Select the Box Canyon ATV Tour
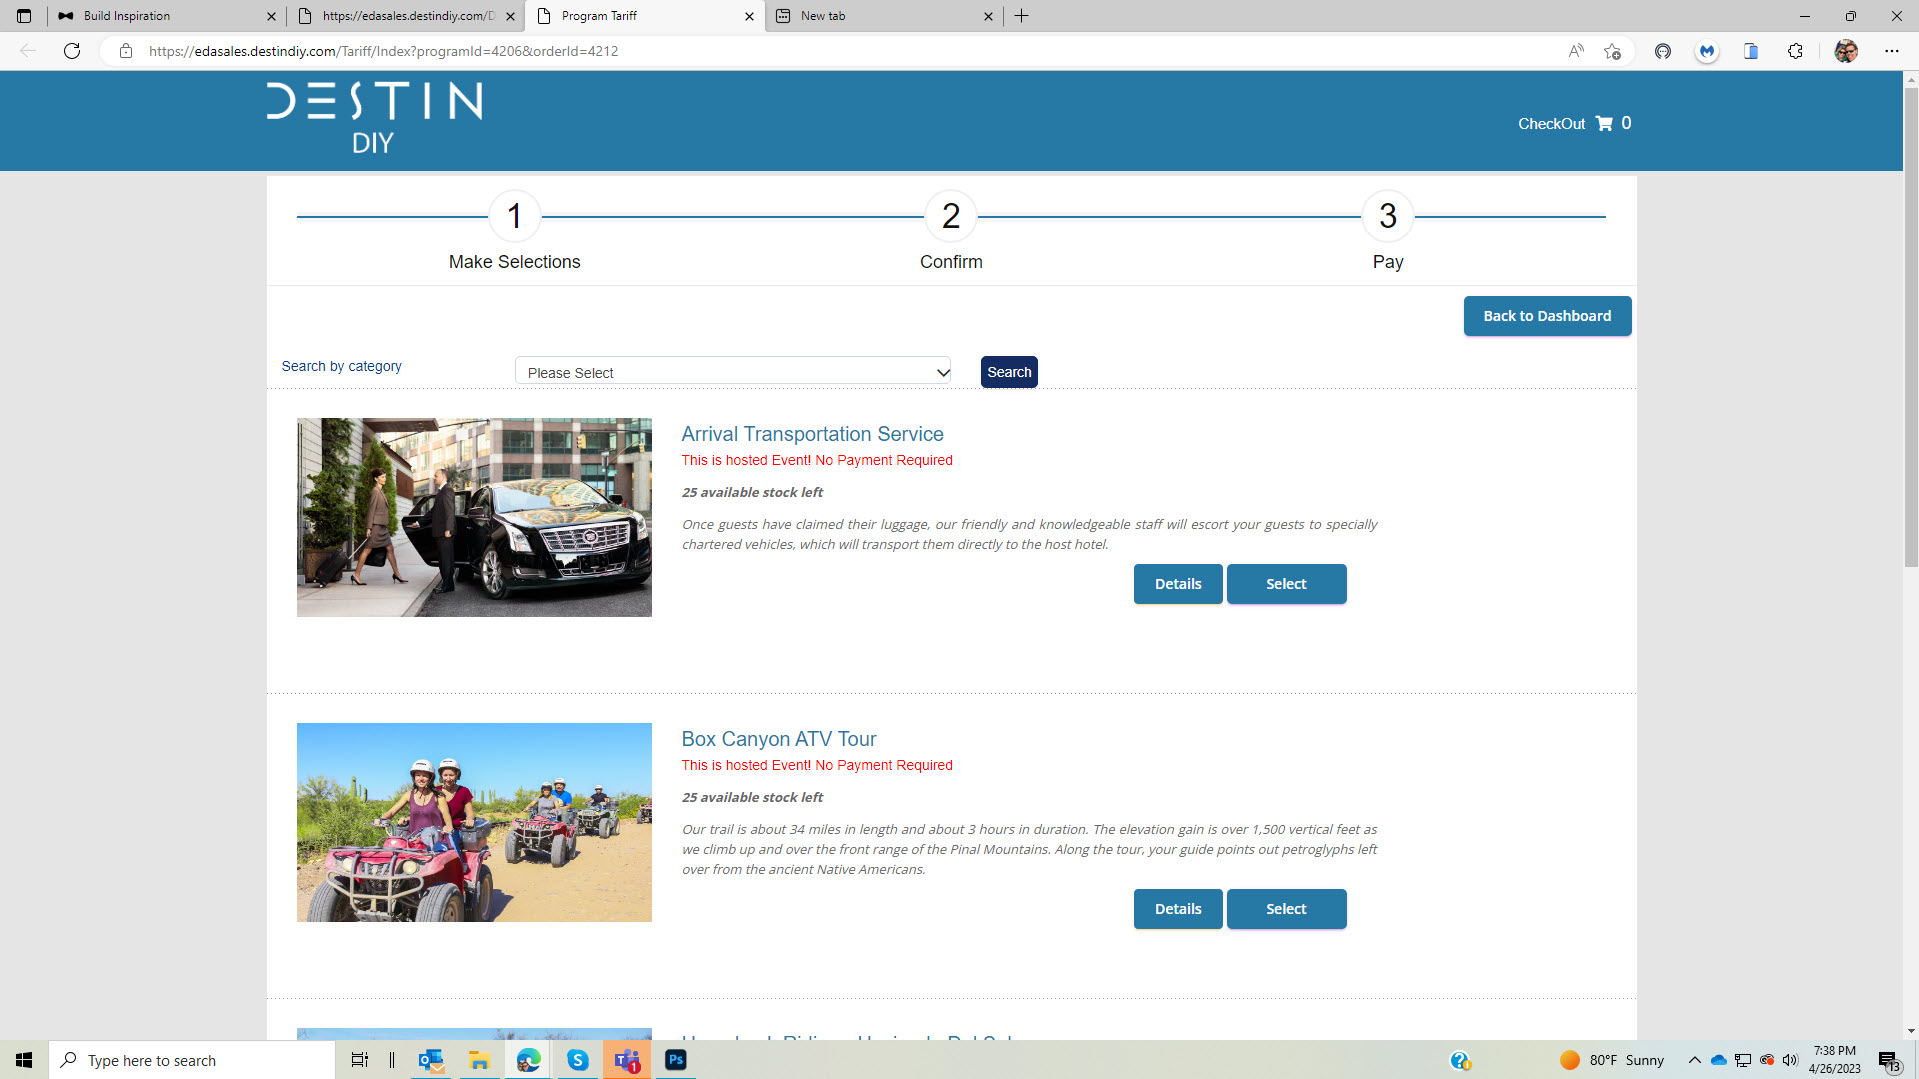 click(x=1286, y=909)
